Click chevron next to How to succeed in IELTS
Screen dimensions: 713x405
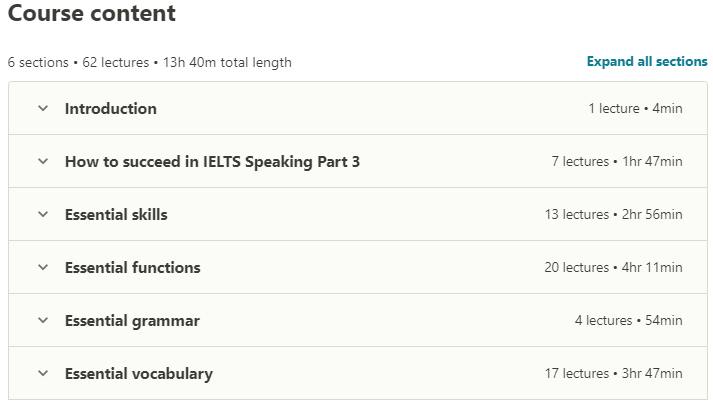(43, 161)
